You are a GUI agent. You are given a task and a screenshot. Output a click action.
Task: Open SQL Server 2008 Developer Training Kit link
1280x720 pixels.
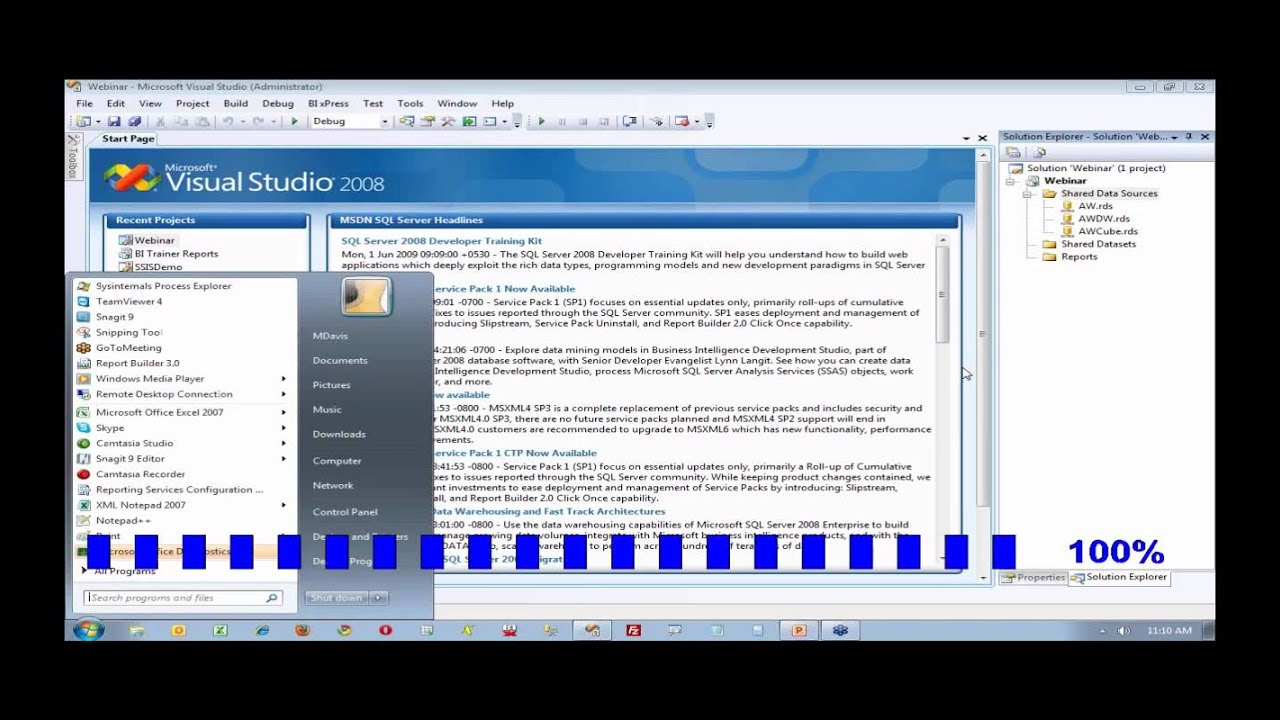pyautogui.click(x=441, y=241)
